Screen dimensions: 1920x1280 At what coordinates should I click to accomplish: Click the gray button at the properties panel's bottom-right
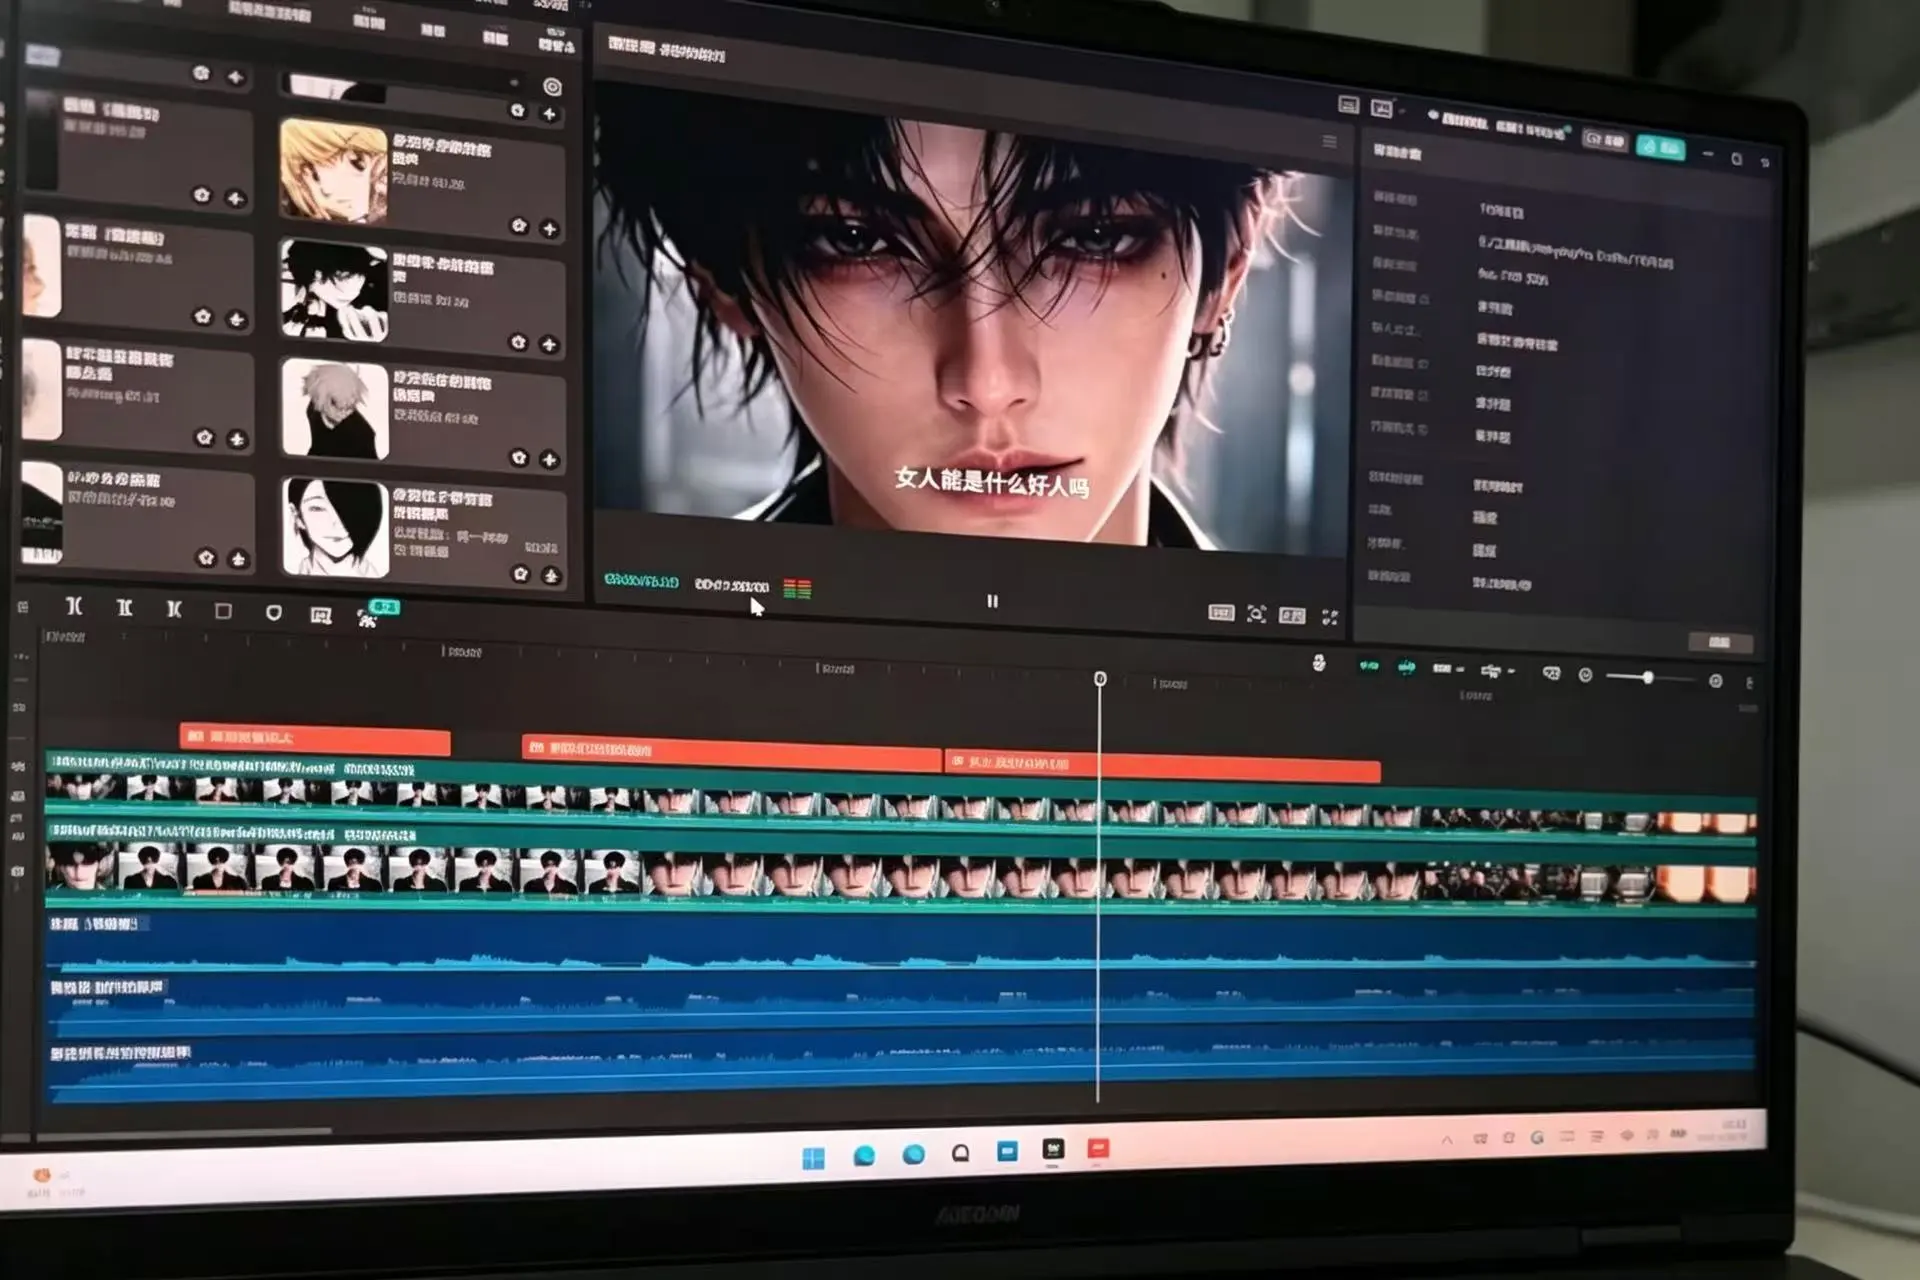(x=1720, y=642)
